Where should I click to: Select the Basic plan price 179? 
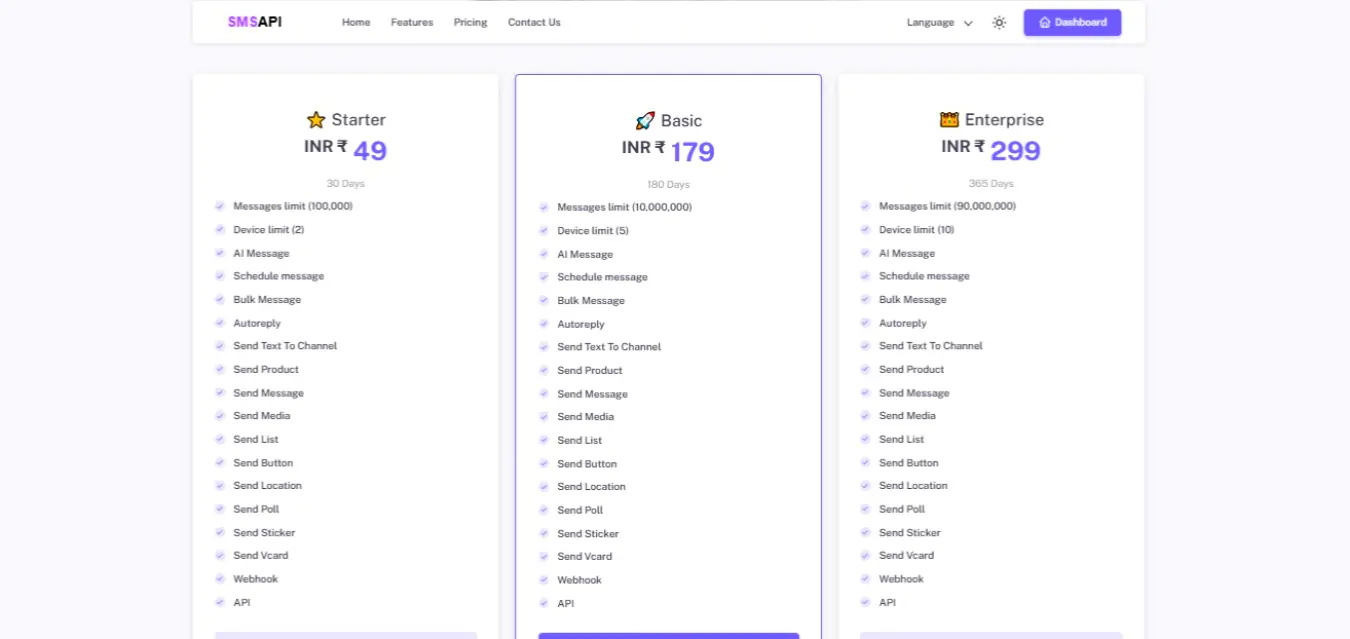click(692, 152)
